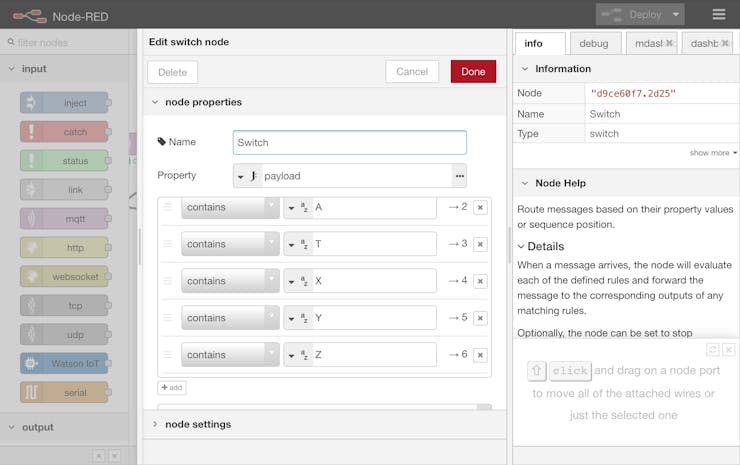Open the Deploy options dropdown arrow

(x=676, y=15)
